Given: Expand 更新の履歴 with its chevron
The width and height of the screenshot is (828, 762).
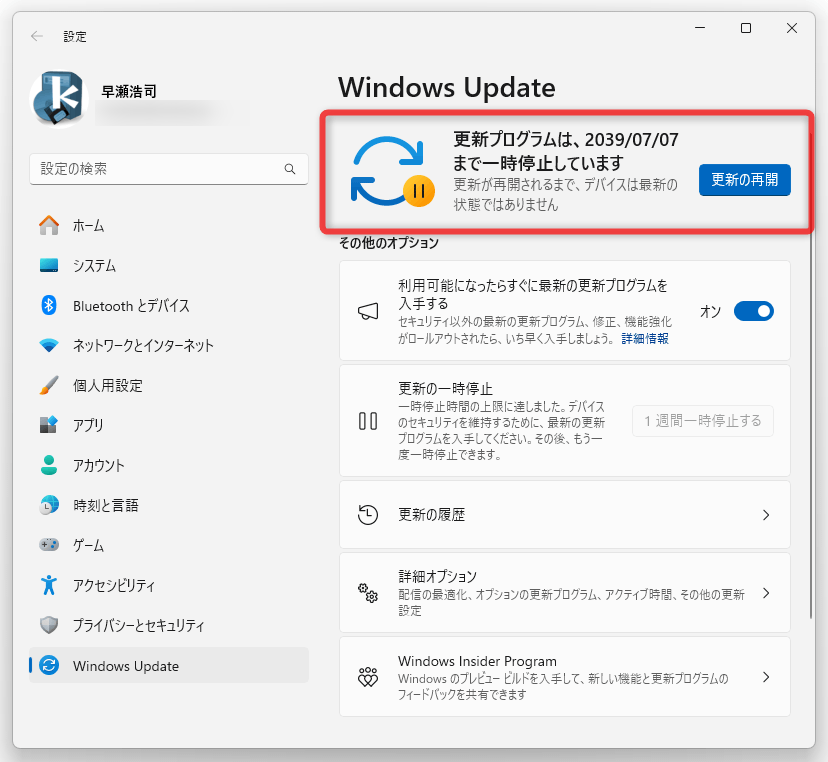Looking at the screenshot, I should (766, 515).
